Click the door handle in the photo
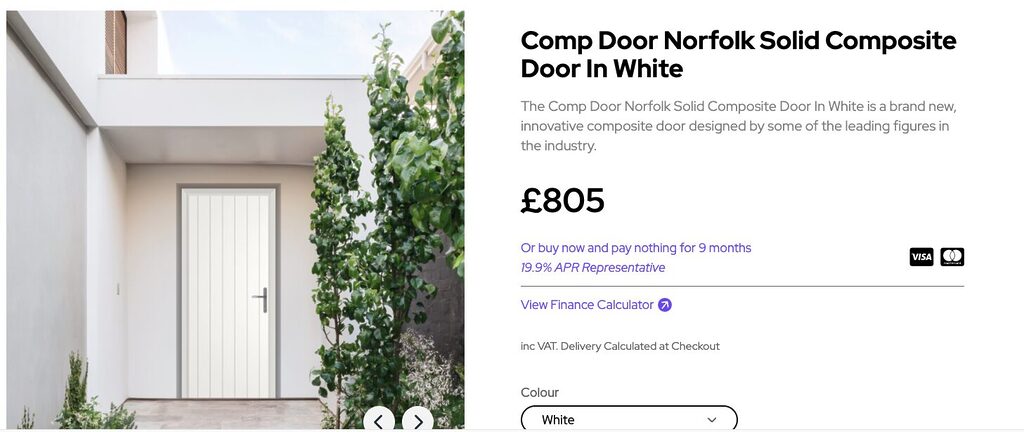1024x432 pixels. click(x=263, y=299)
